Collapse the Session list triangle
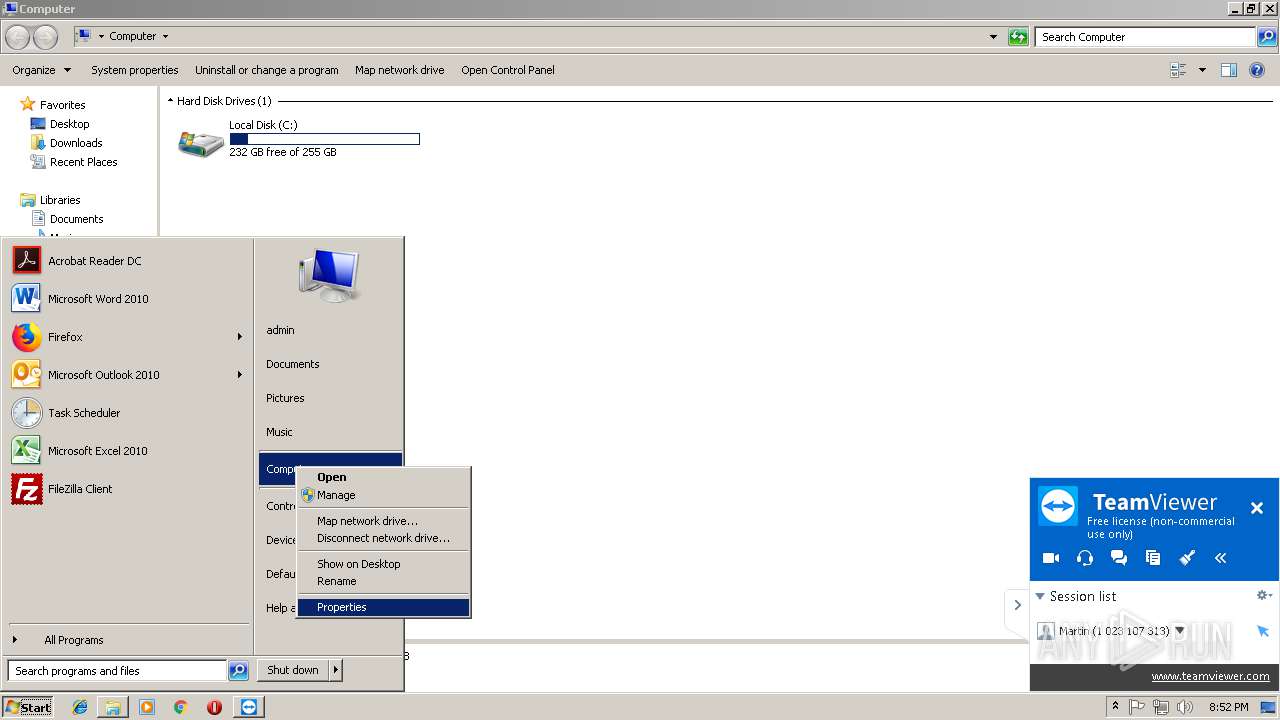This screenshot has width=1280, height=720. pyautogui.click(x=1040, y=596)
